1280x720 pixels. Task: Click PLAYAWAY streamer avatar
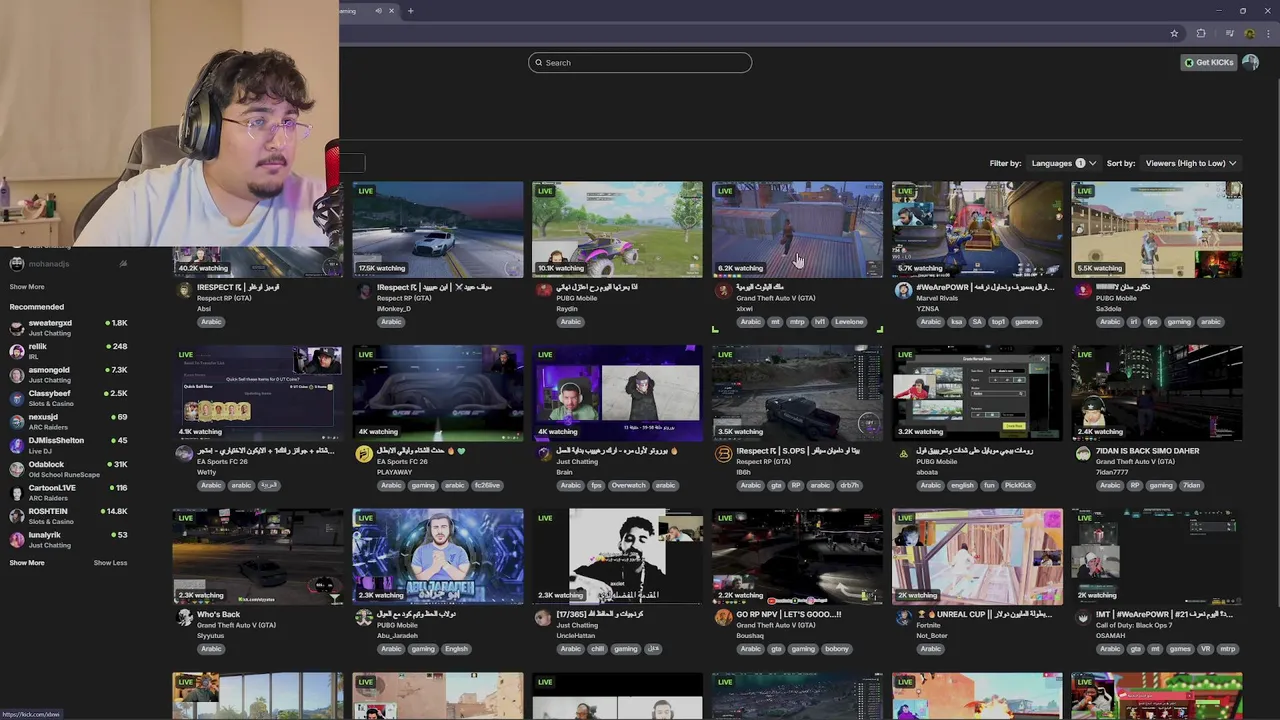(364, 454)
